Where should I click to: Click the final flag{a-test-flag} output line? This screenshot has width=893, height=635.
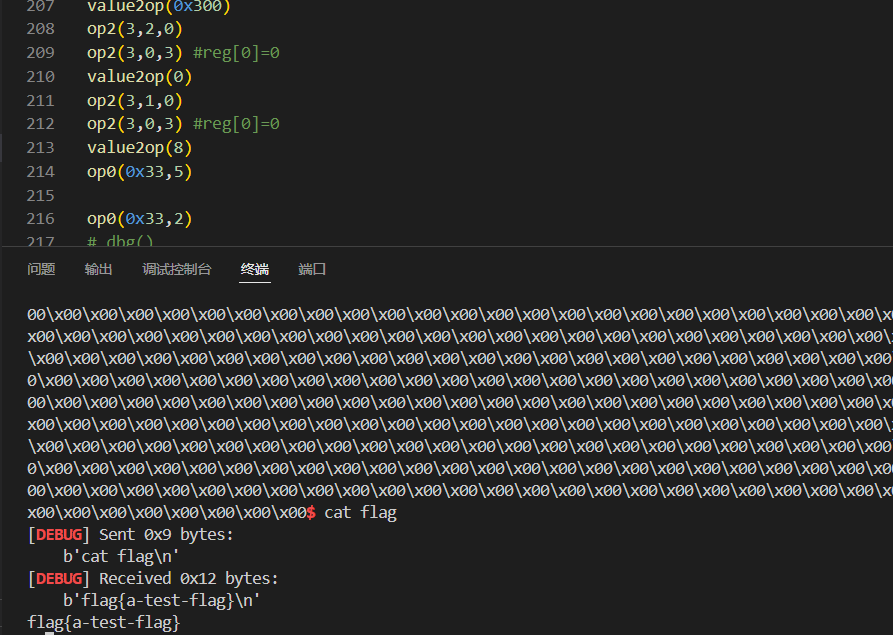[103, 623]
